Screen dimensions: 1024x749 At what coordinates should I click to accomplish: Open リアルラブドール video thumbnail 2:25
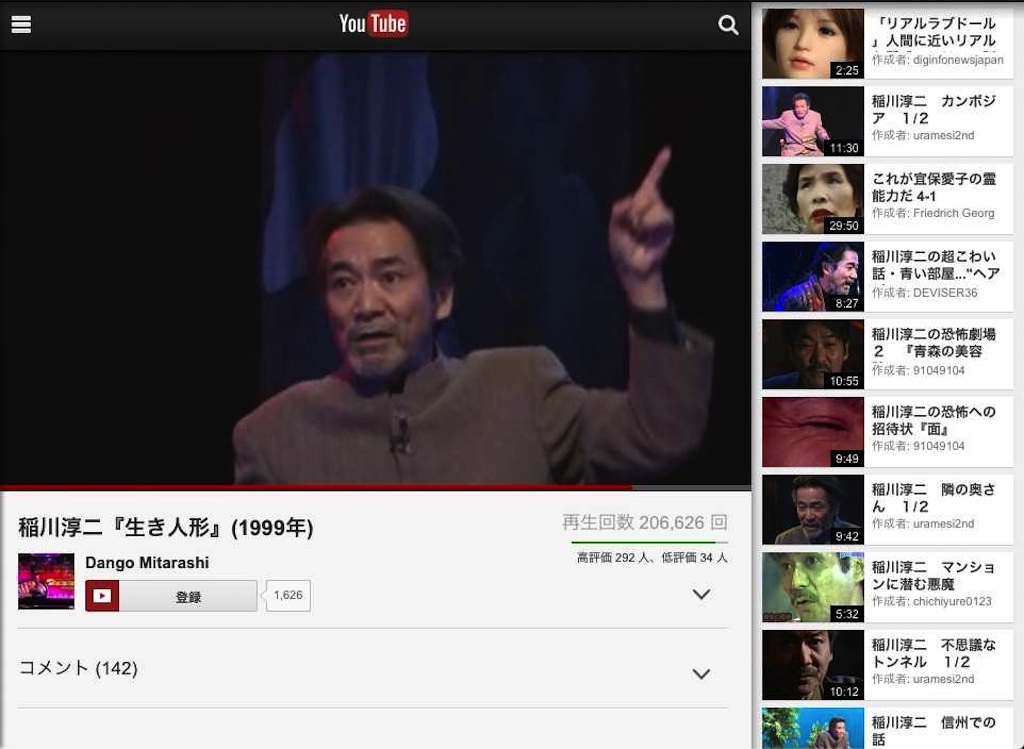[x=813, y=44]
